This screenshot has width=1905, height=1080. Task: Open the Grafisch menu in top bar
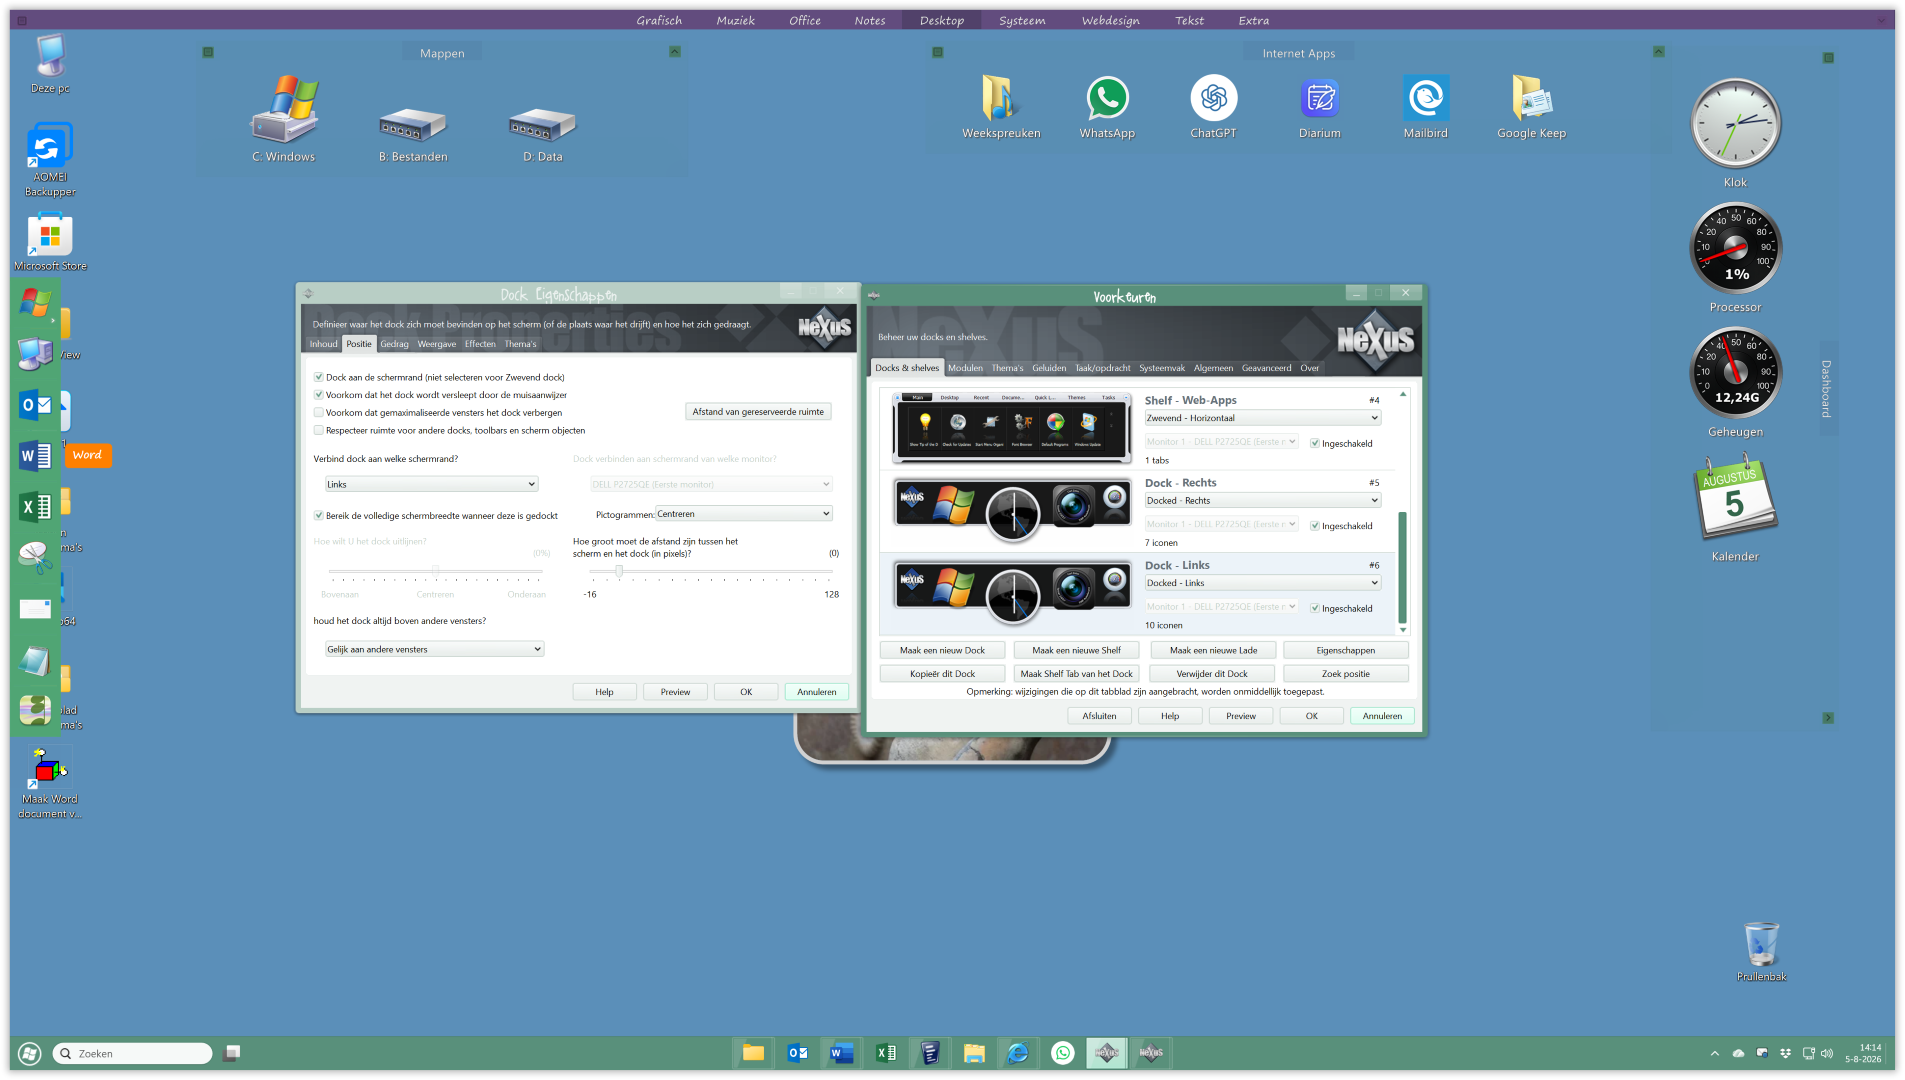coord(659,21)
